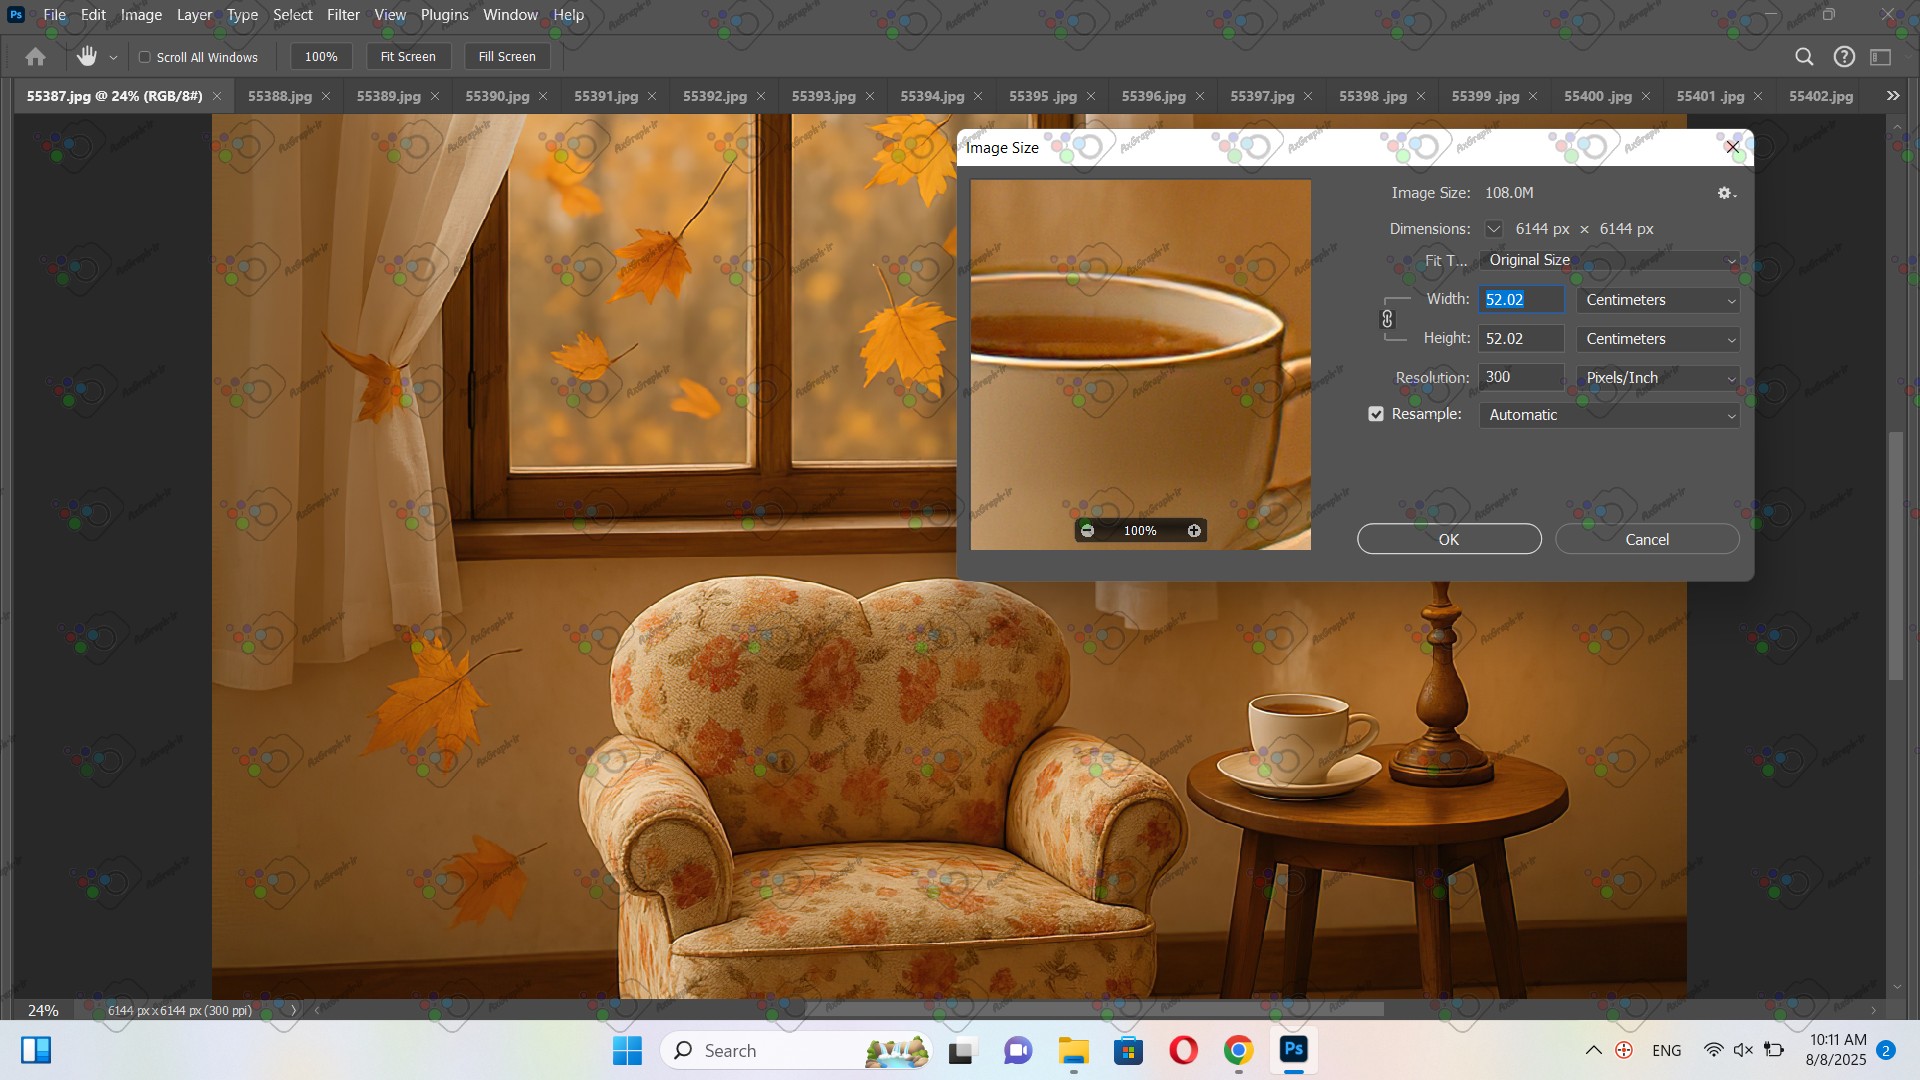Zoom in preview with plus icon
1920x1080 pixels.
point(1194,531)
